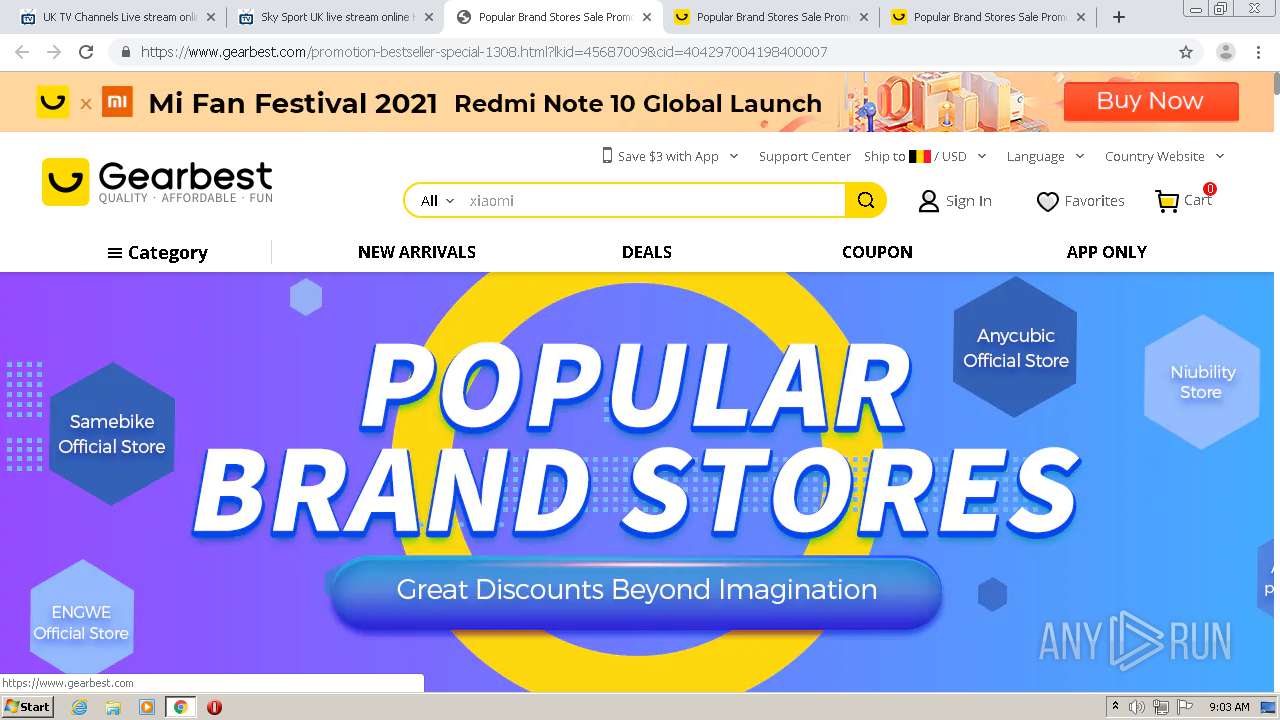
Task: Open Internet Explorer from the taskbar
Action: point(79,707)
